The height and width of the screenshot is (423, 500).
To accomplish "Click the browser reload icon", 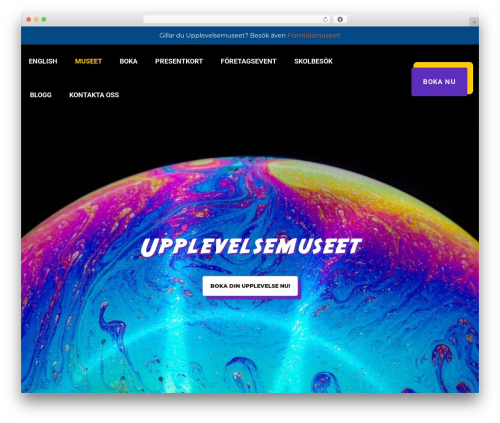I will point(325,19).
